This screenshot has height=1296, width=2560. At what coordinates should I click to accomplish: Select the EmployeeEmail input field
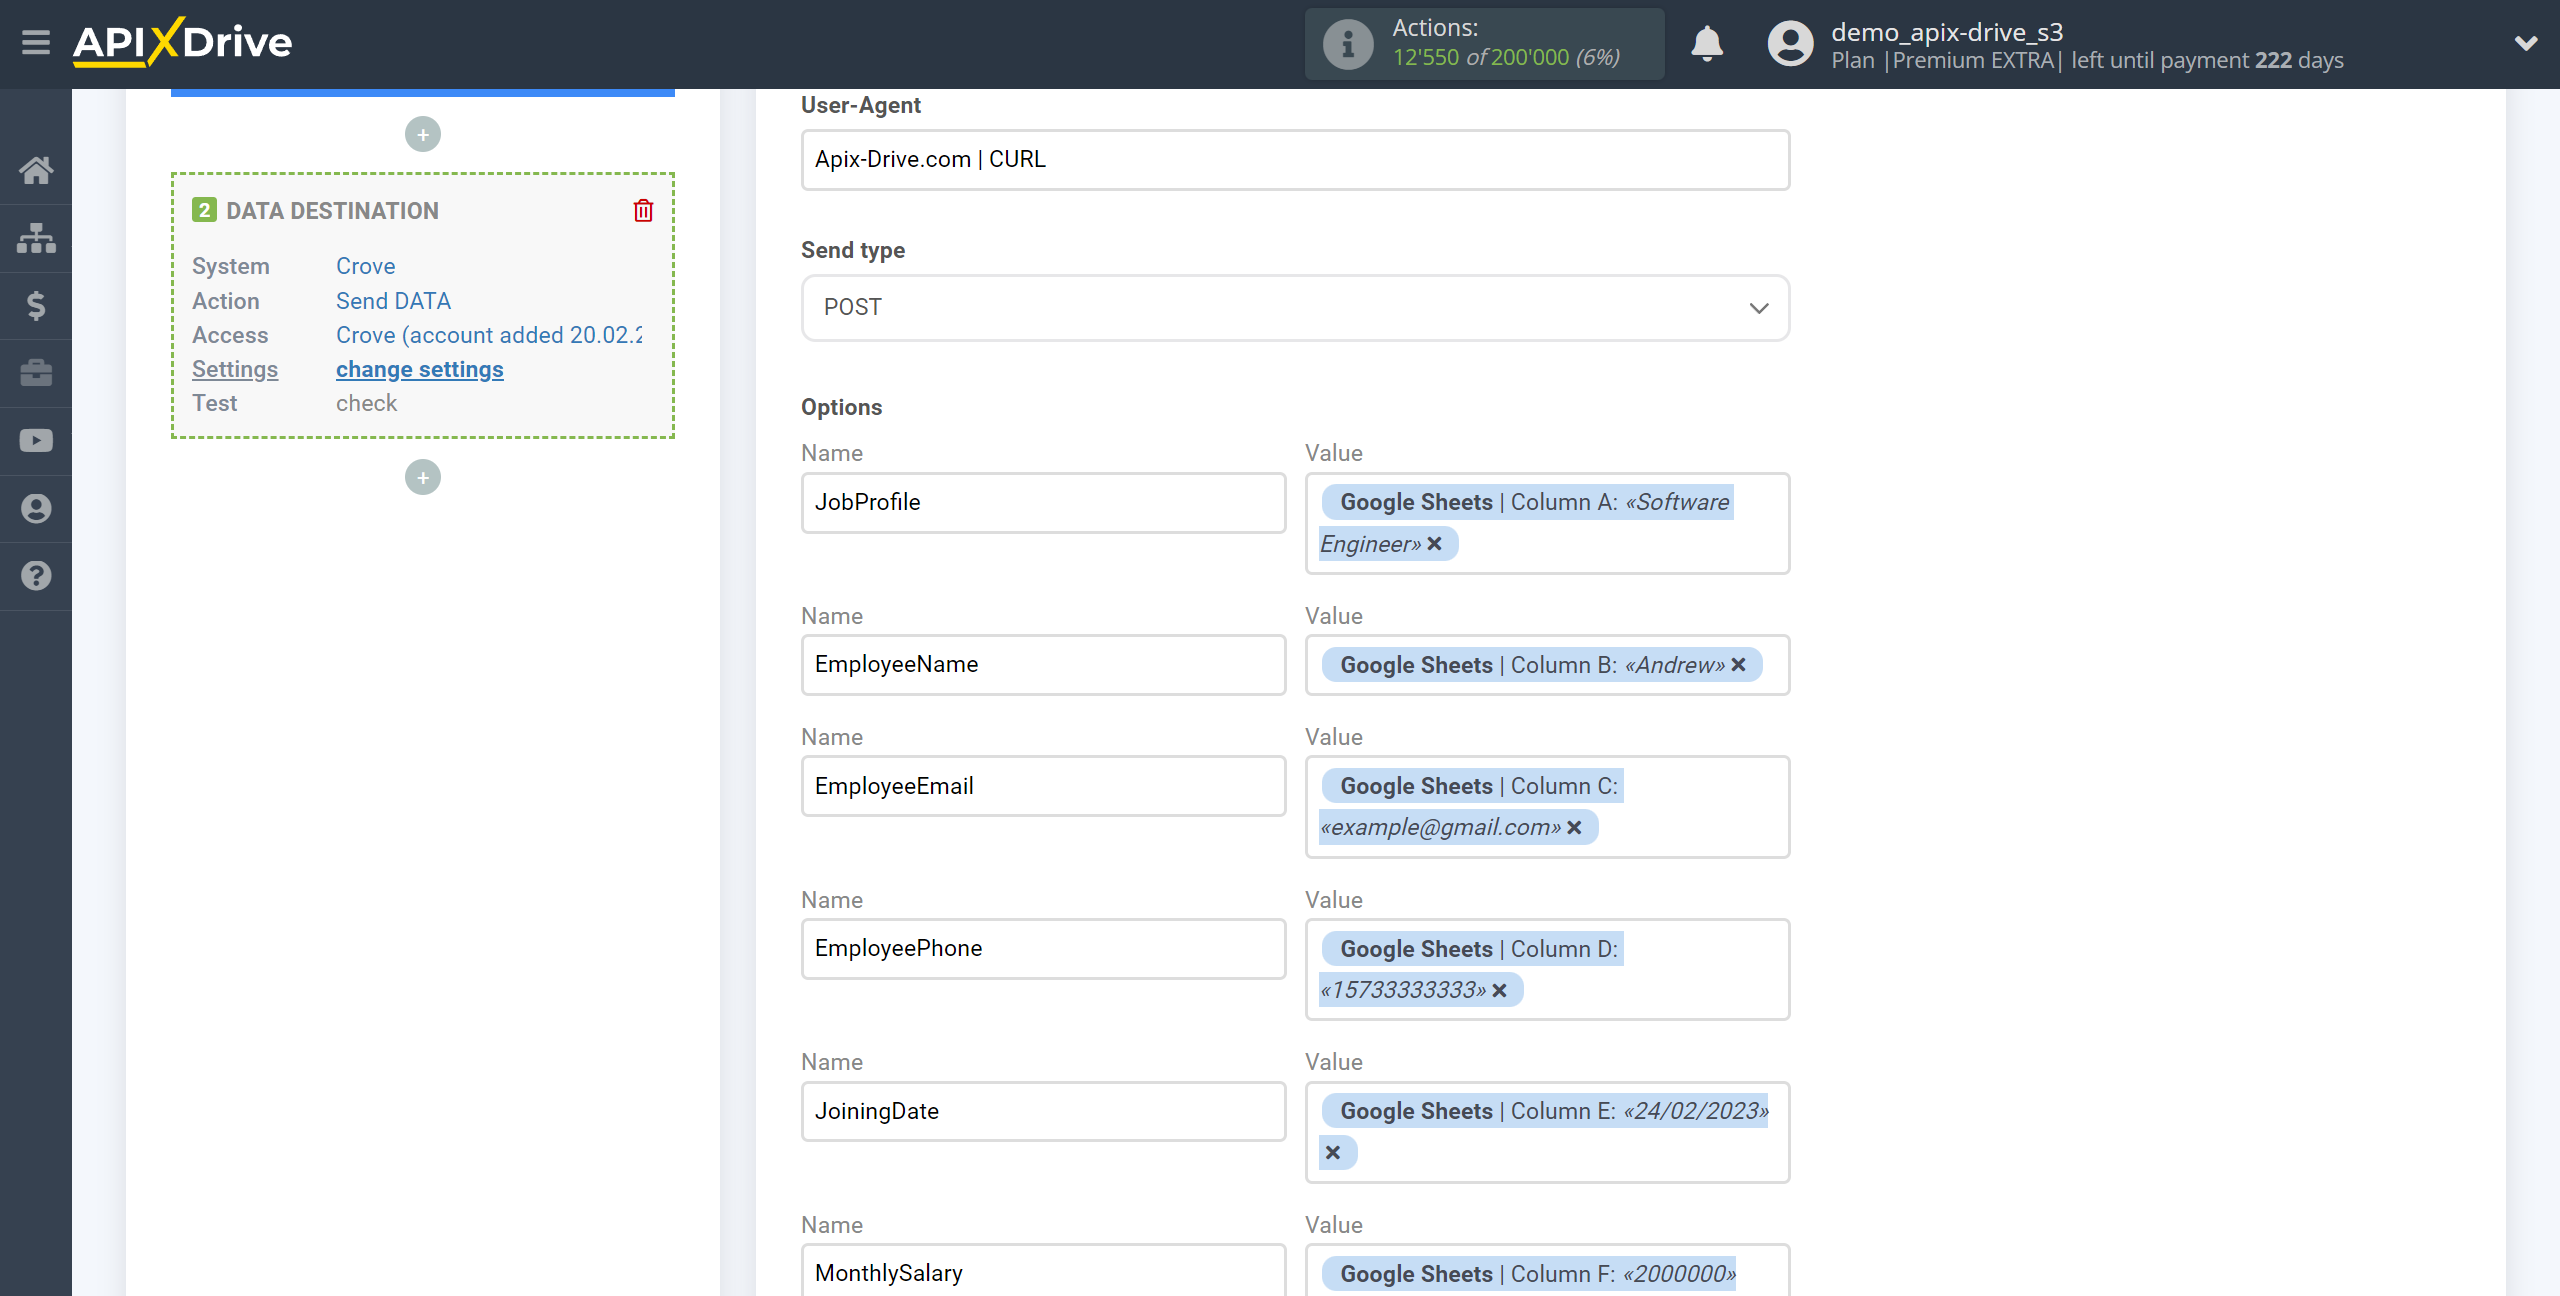(x=1043, y=785)
